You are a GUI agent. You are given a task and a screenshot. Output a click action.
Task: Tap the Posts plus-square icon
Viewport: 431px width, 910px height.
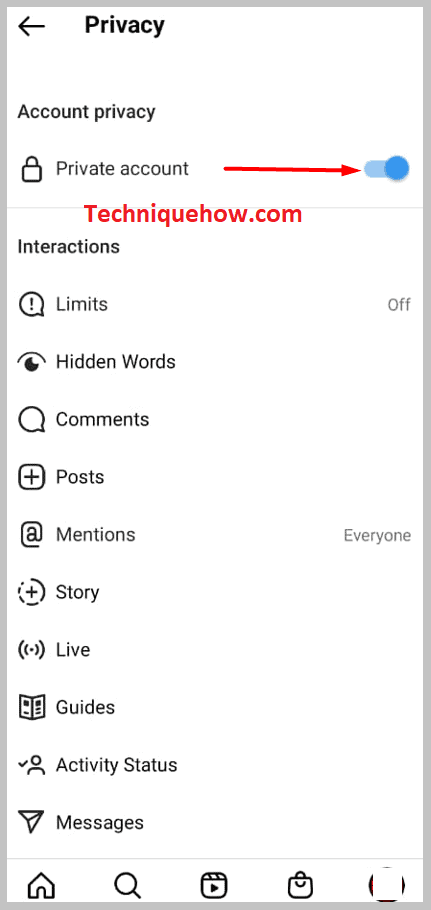[31, 478]
